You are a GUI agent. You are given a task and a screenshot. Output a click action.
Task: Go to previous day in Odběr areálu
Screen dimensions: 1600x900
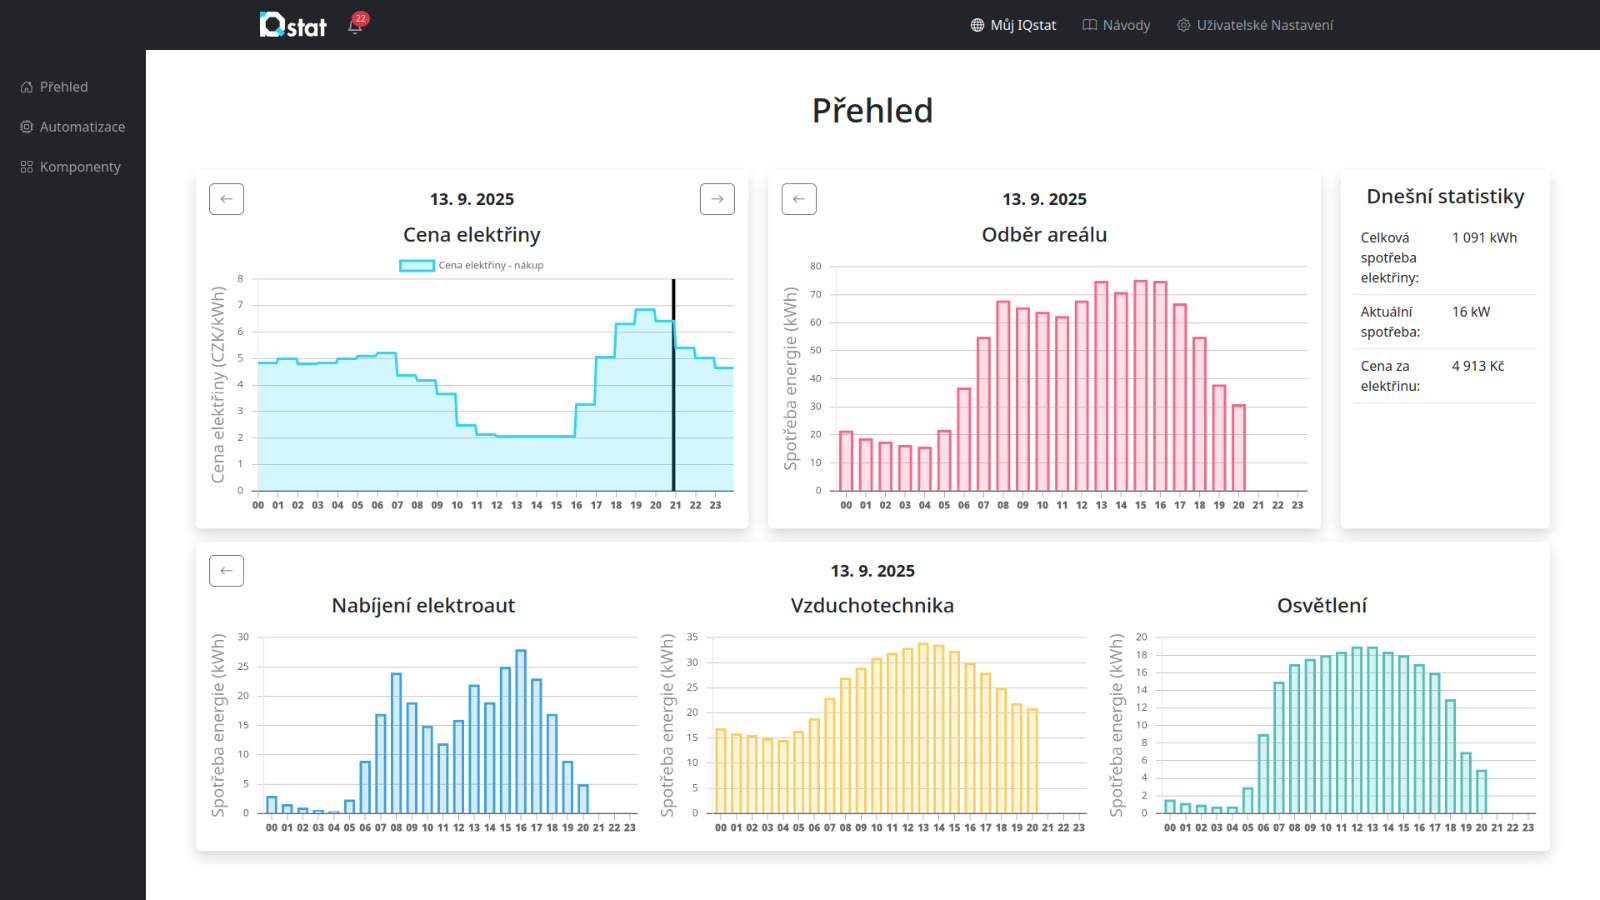pos(798,199)
